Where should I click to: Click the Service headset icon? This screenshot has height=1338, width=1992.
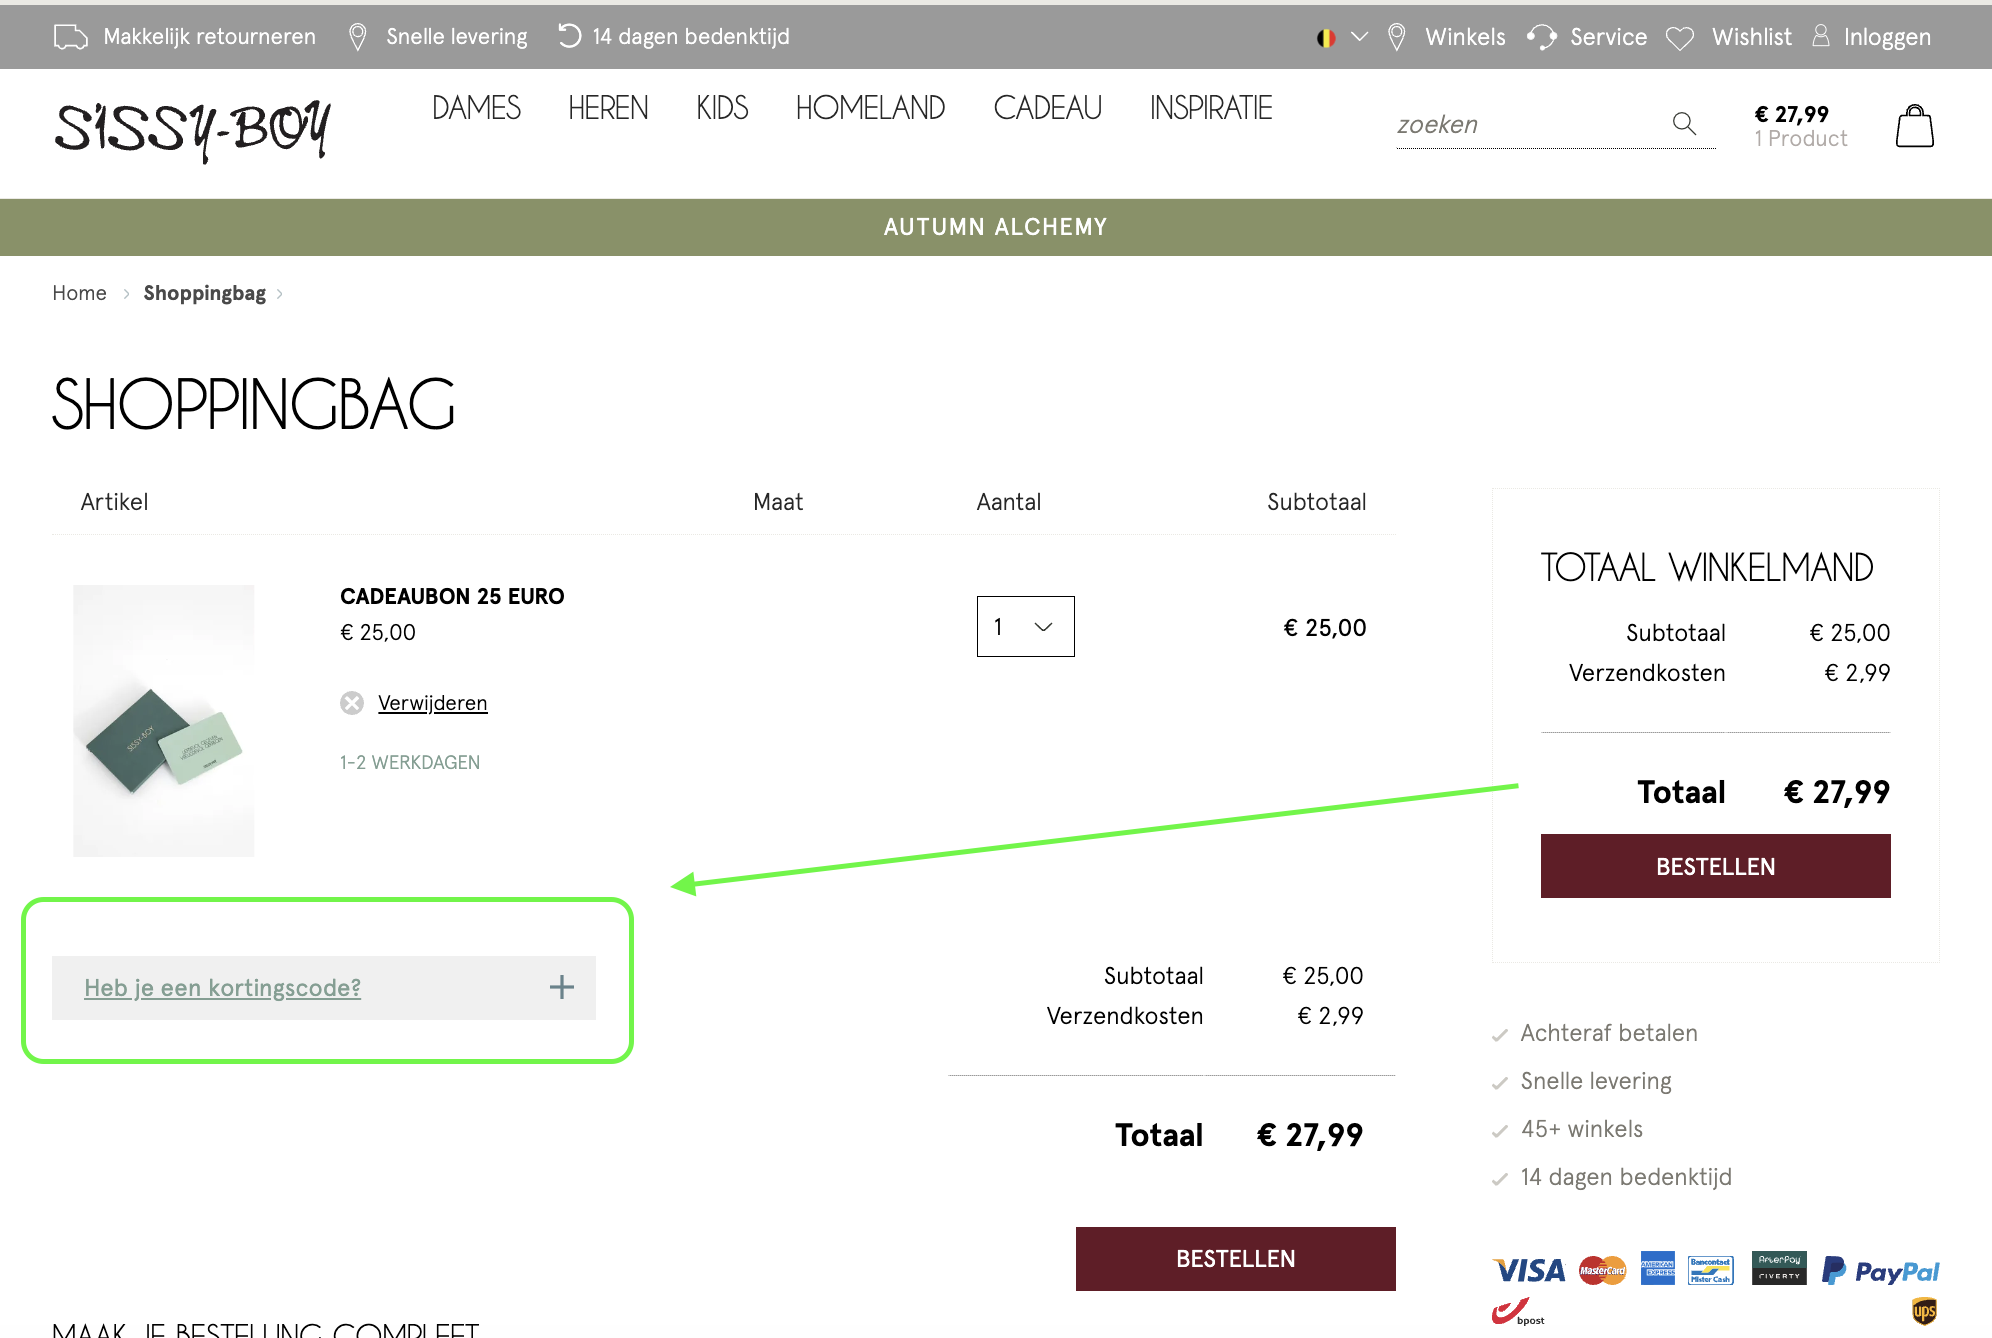pyautogui.click(x=1542, y=37)
